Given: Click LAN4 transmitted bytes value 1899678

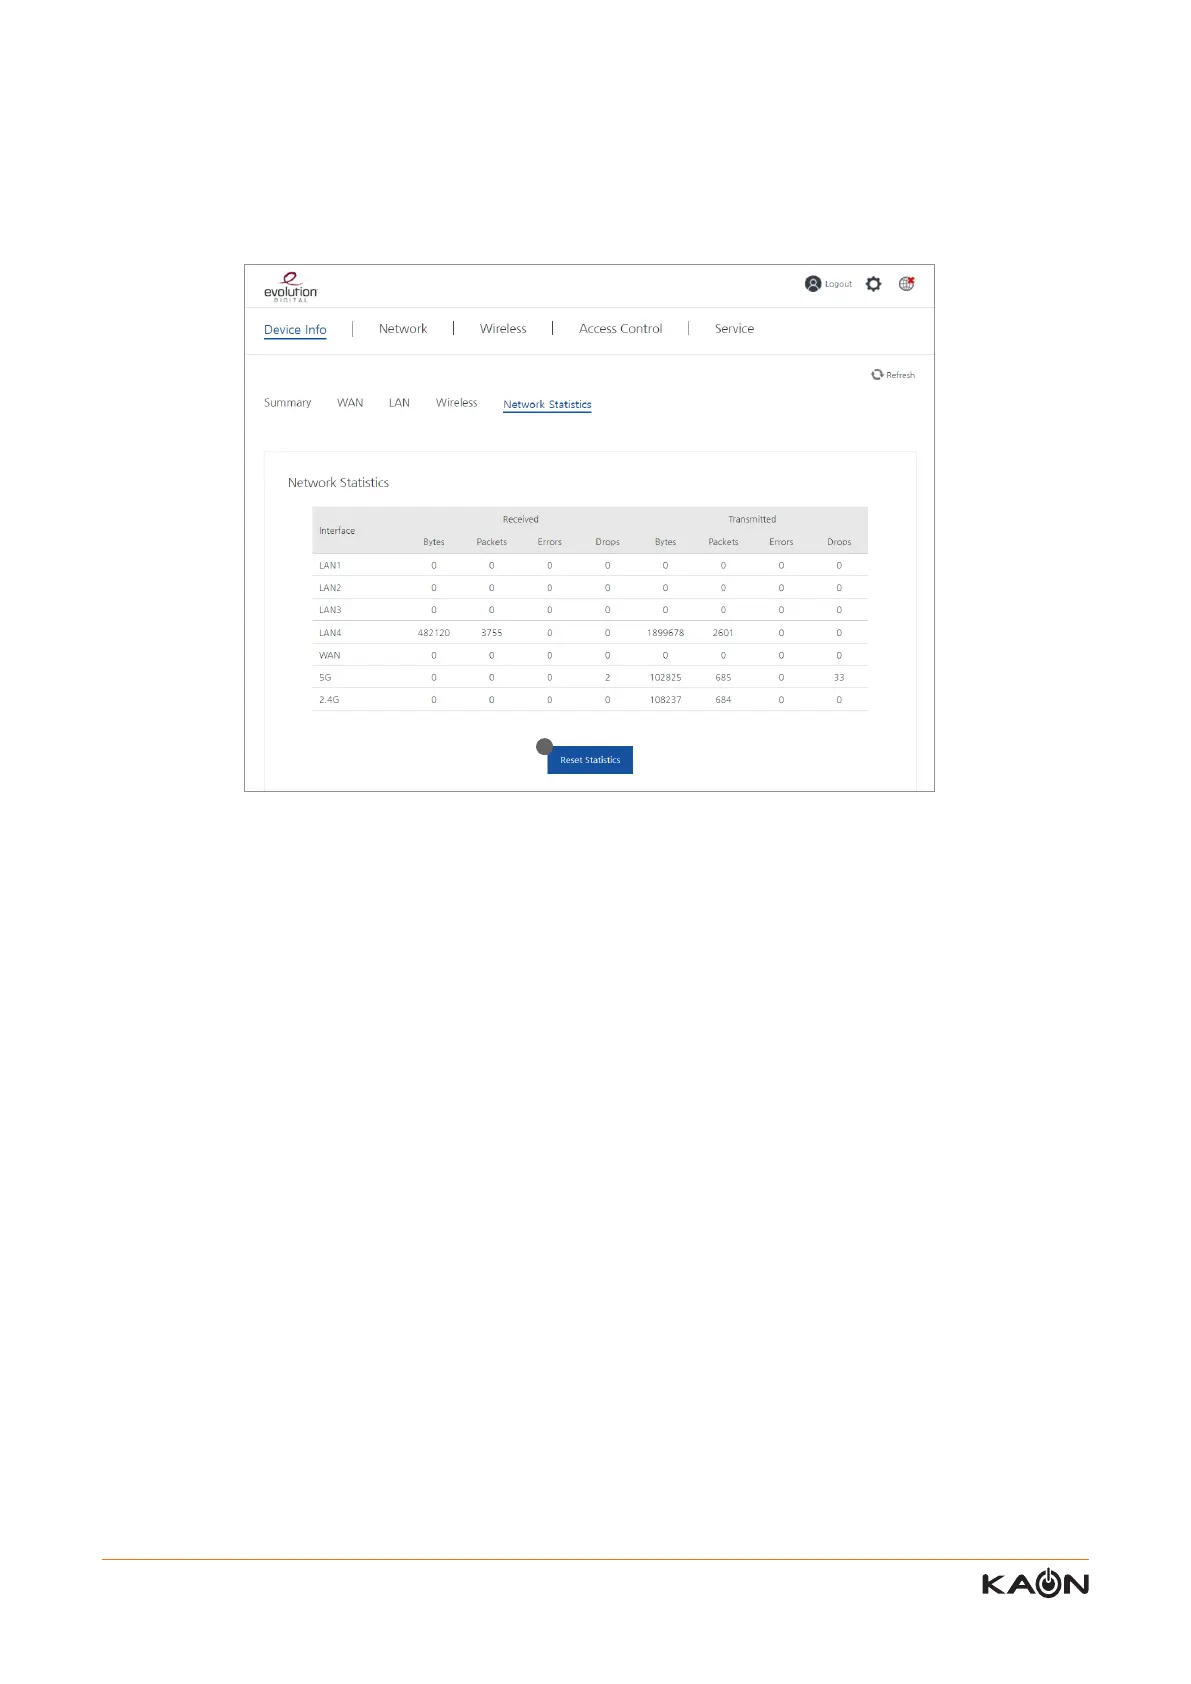Looking at the screenshot, I should 665,633.
